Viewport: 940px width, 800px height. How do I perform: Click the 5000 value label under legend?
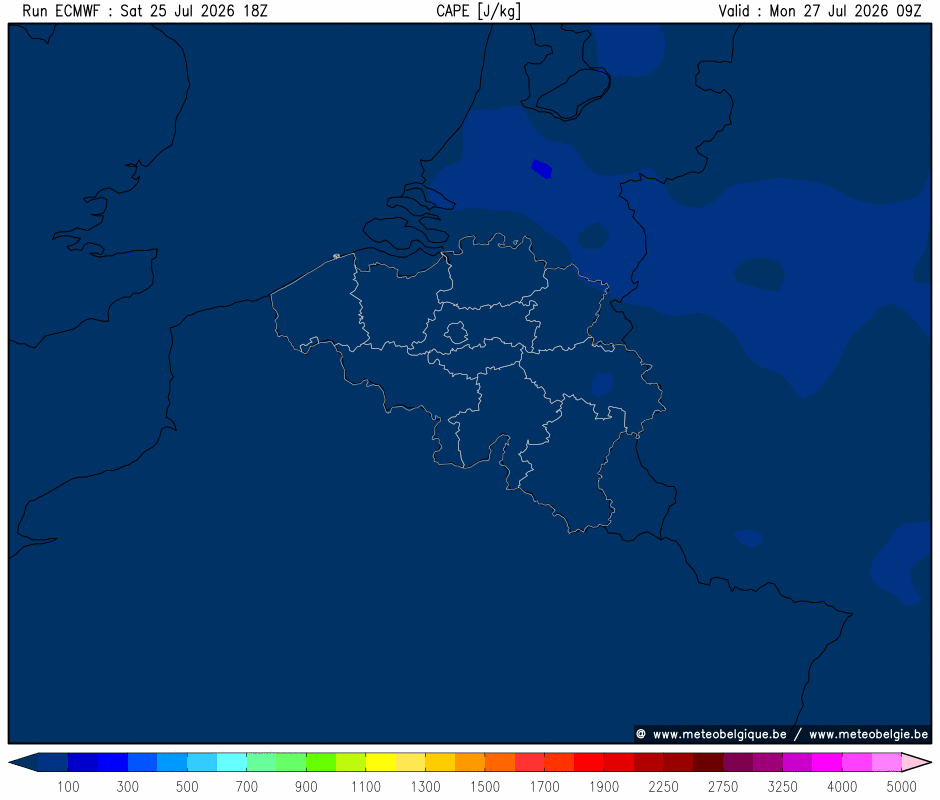902,786
